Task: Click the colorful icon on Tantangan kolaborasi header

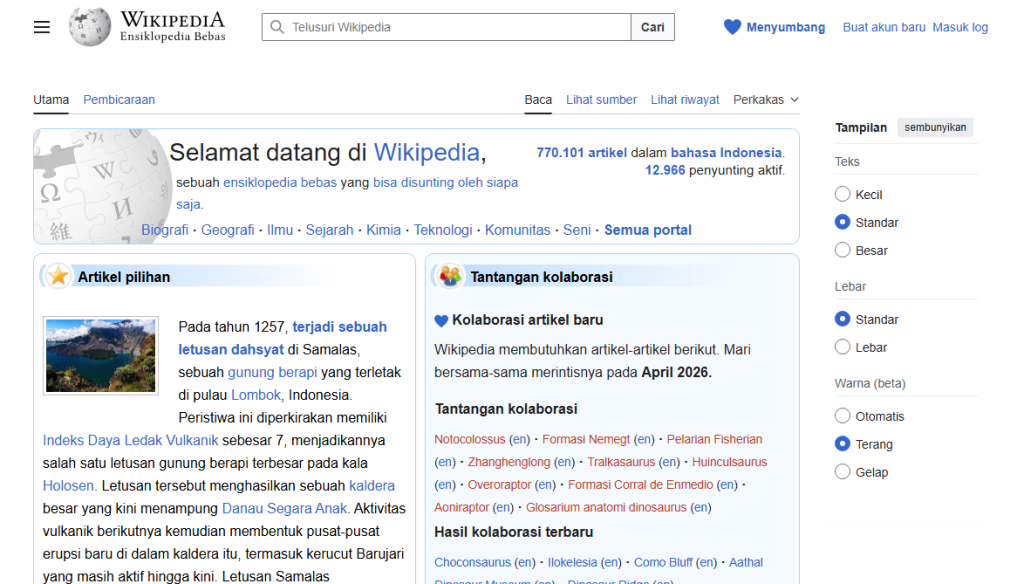Action: (449, 276)
